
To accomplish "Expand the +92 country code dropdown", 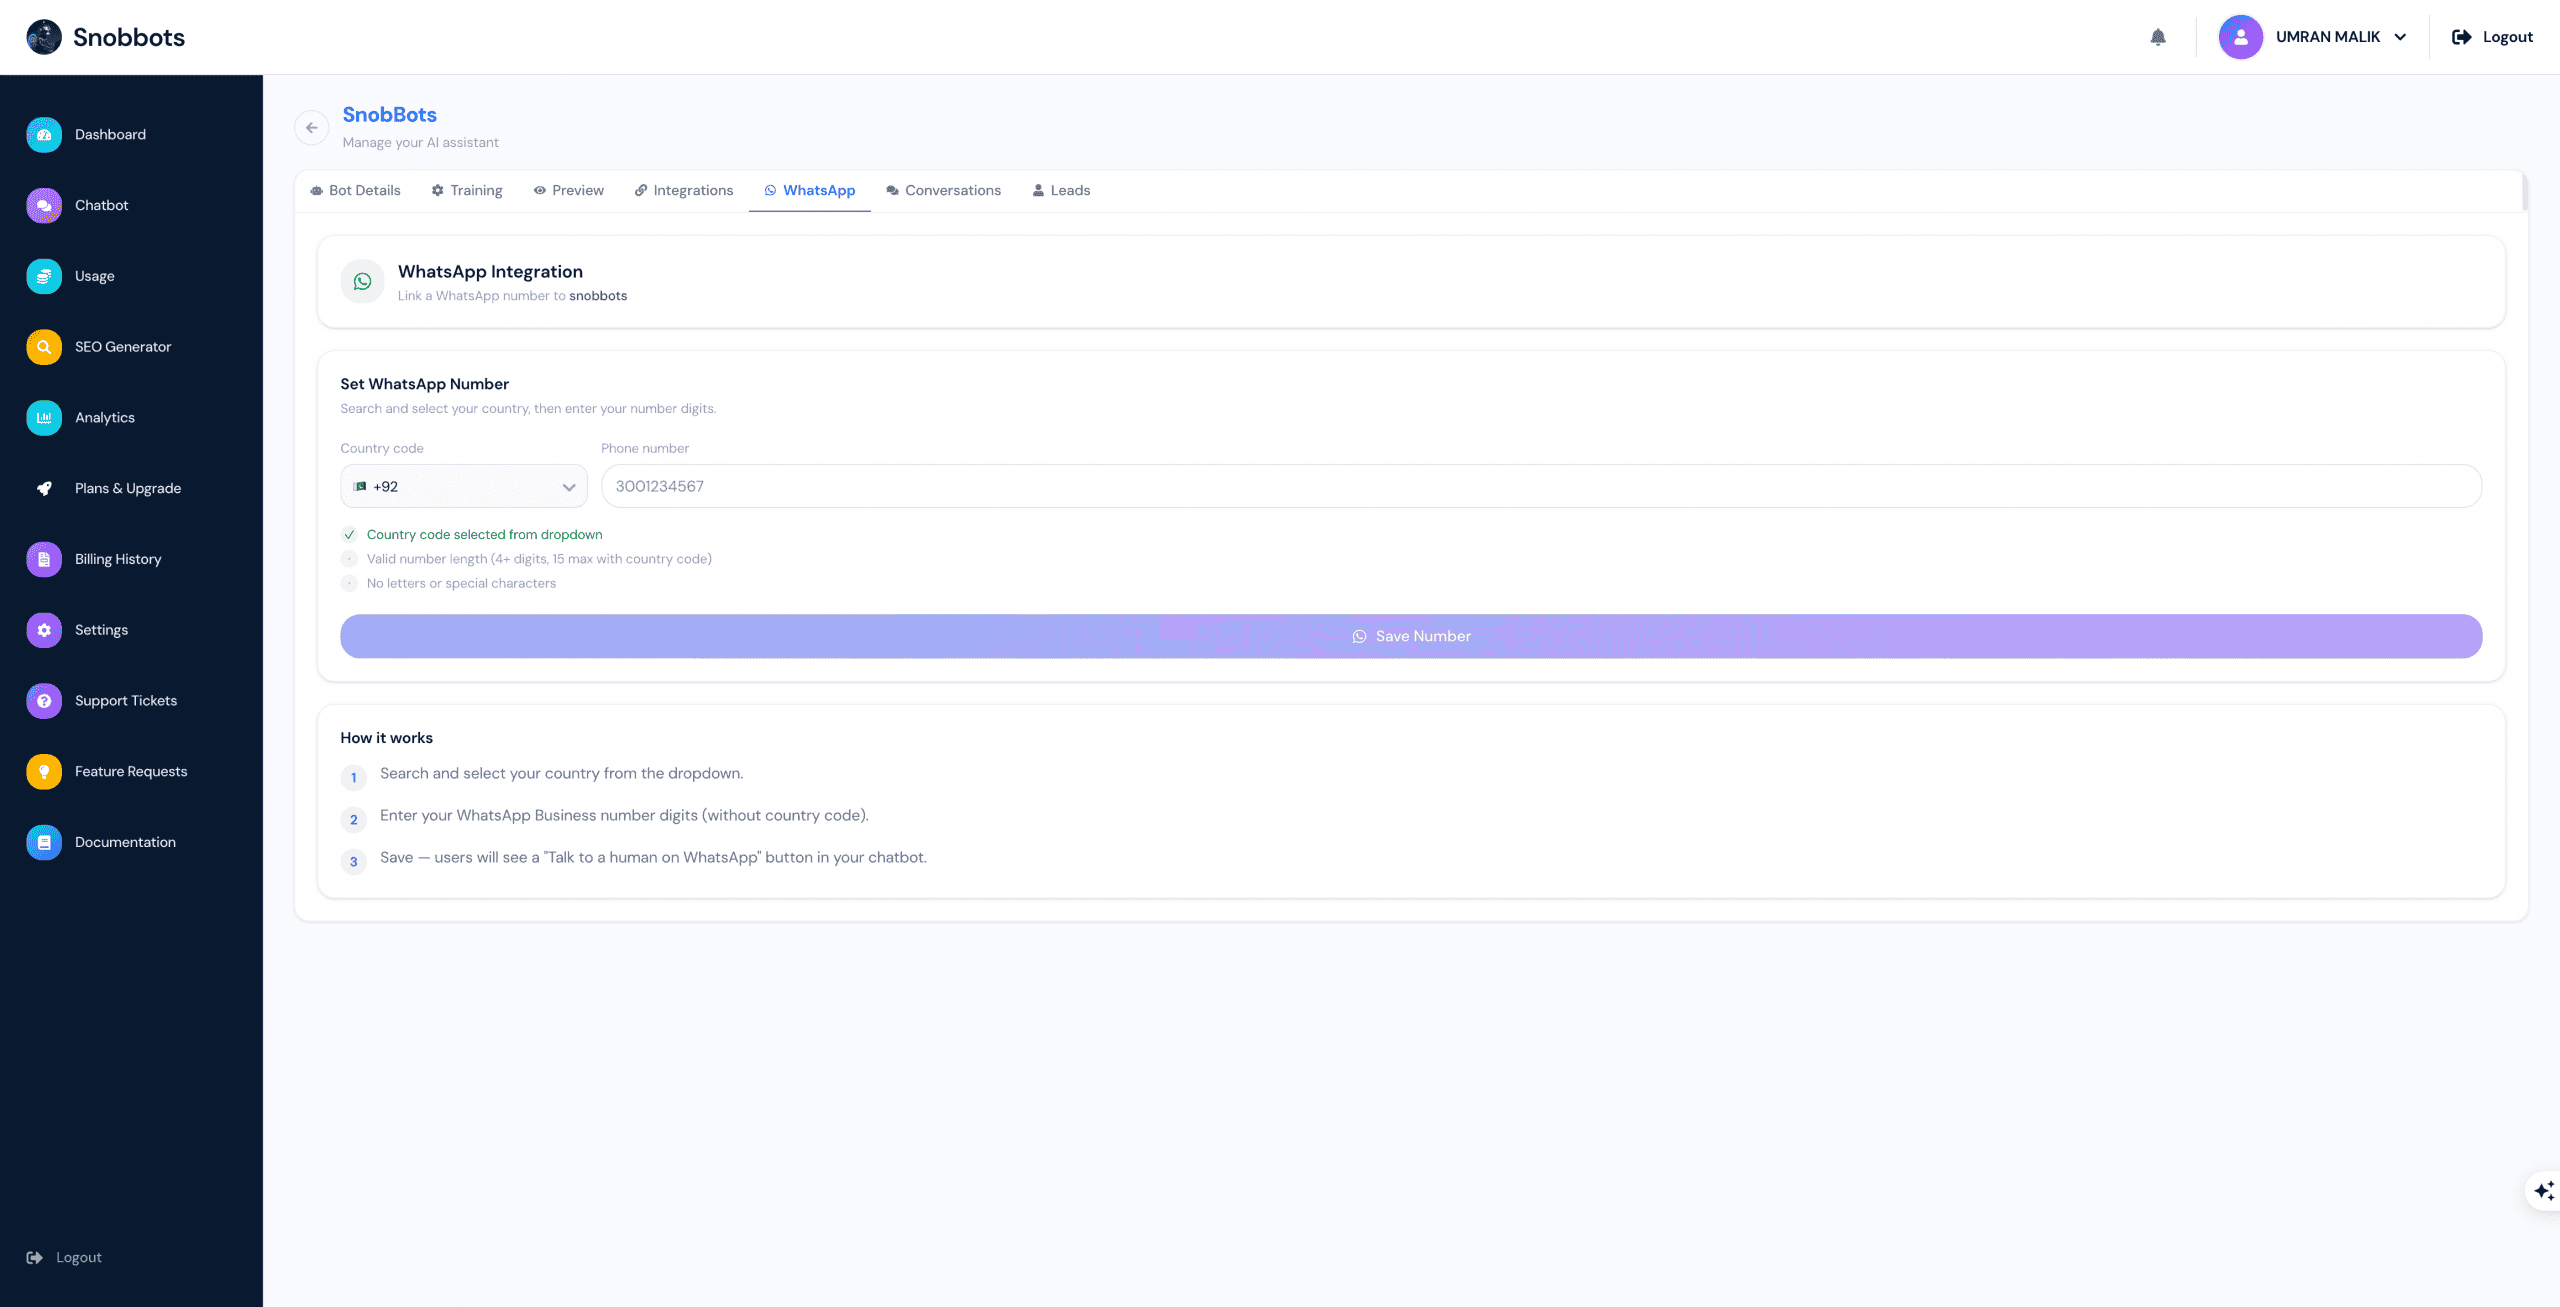I will coord(464,487).
